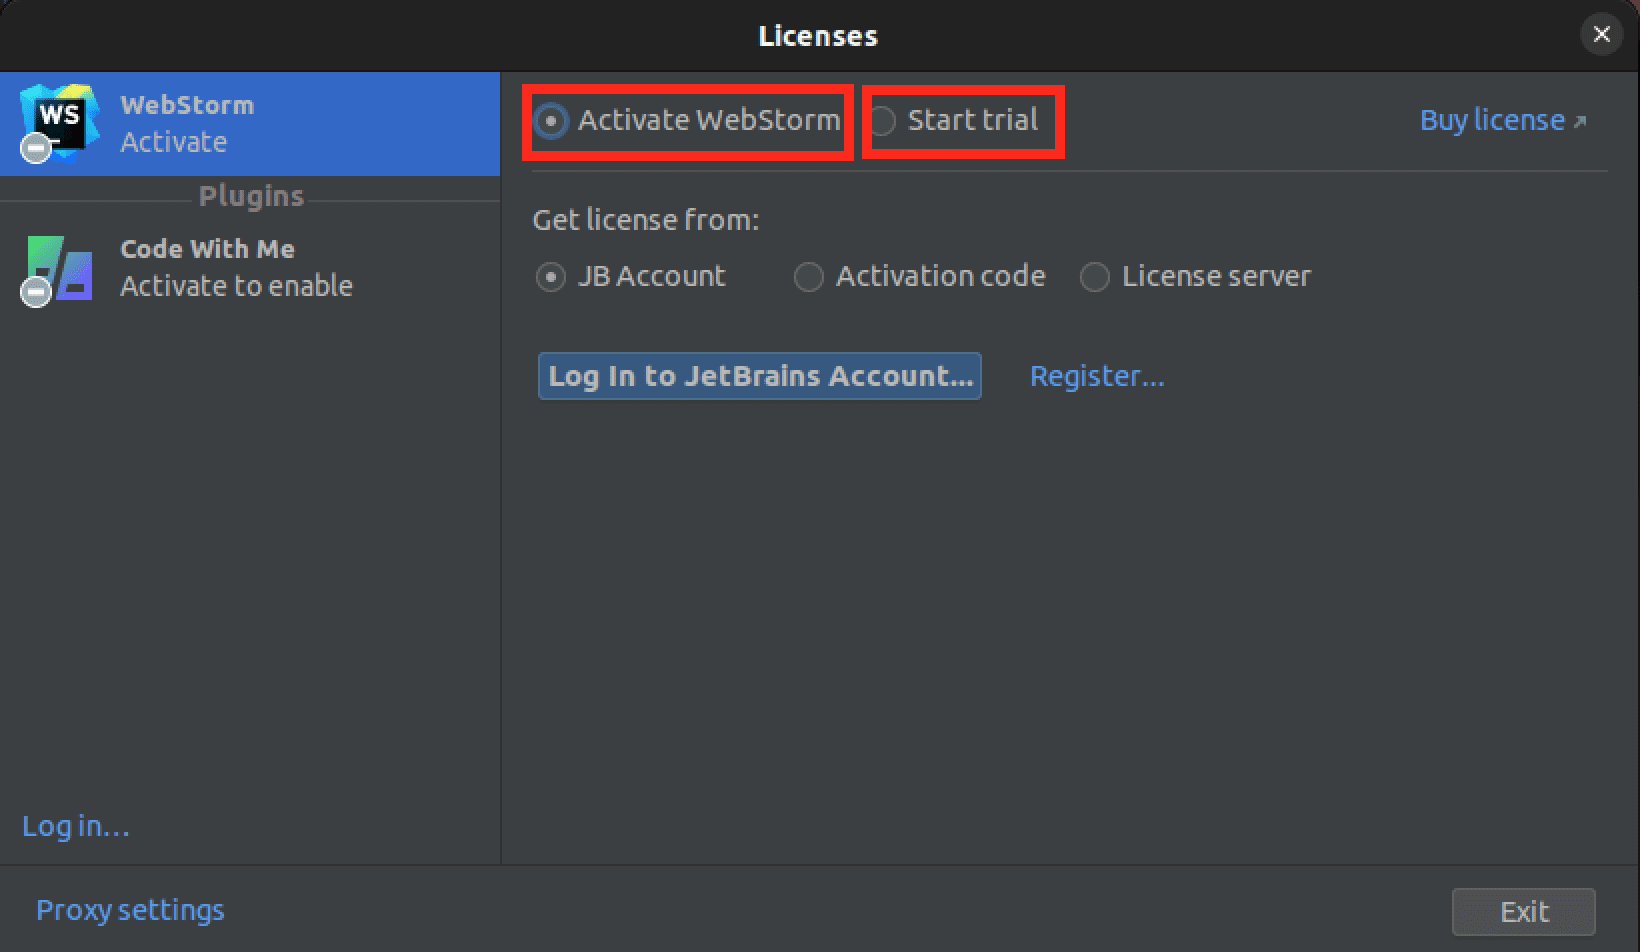Click the WebStorm WS logo icon

60,123
